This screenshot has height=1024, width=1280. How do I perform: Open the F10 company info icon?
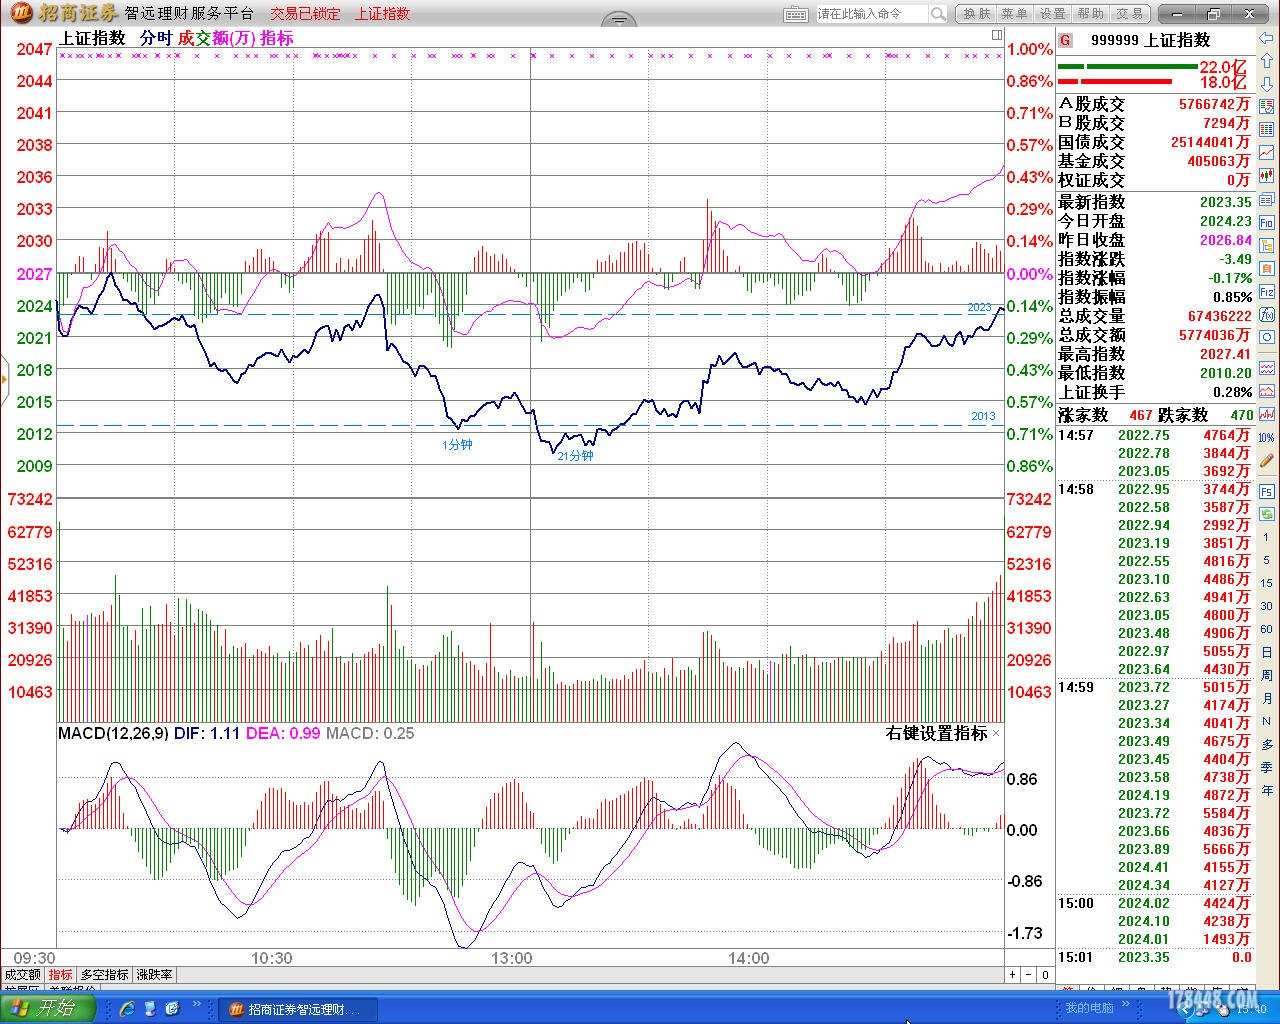click(x=1267, y=222)
